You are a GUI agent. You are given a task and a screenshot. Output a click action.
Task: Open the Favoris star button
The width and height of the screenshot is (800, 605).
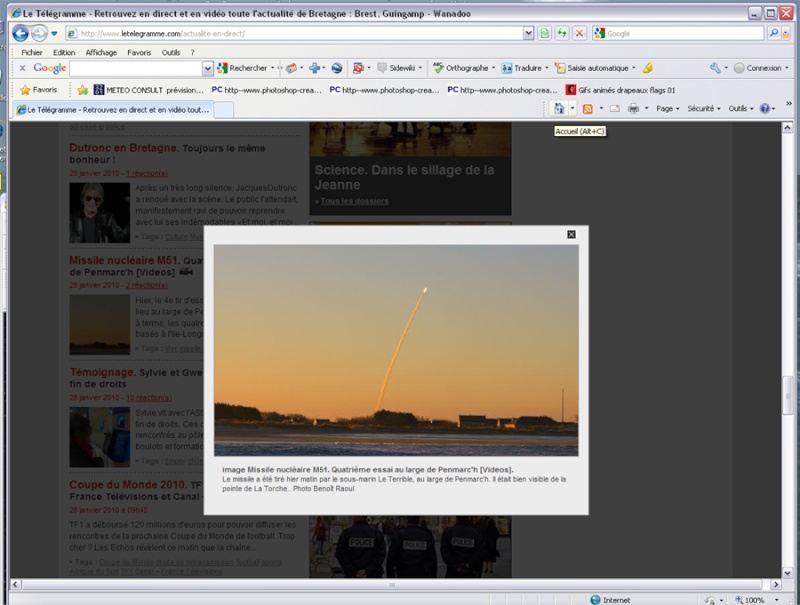point(38,90)
